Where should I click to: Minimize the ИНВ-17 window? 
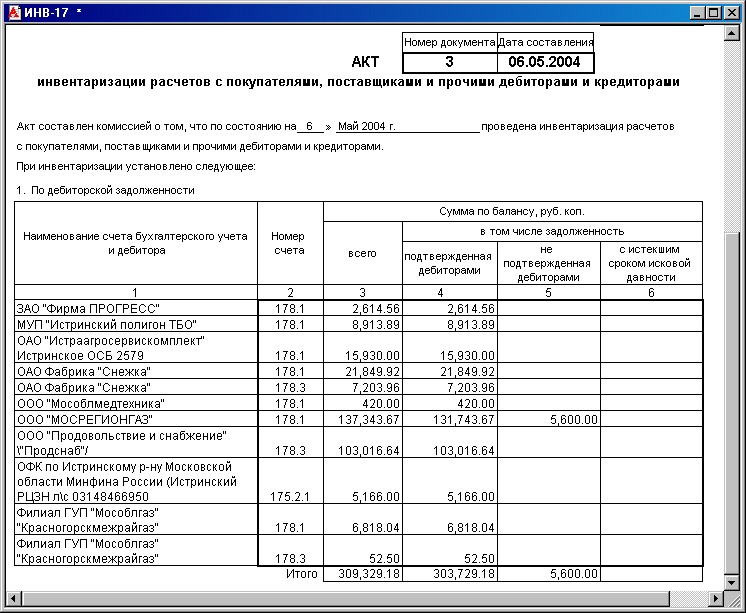tap(697, 13)
